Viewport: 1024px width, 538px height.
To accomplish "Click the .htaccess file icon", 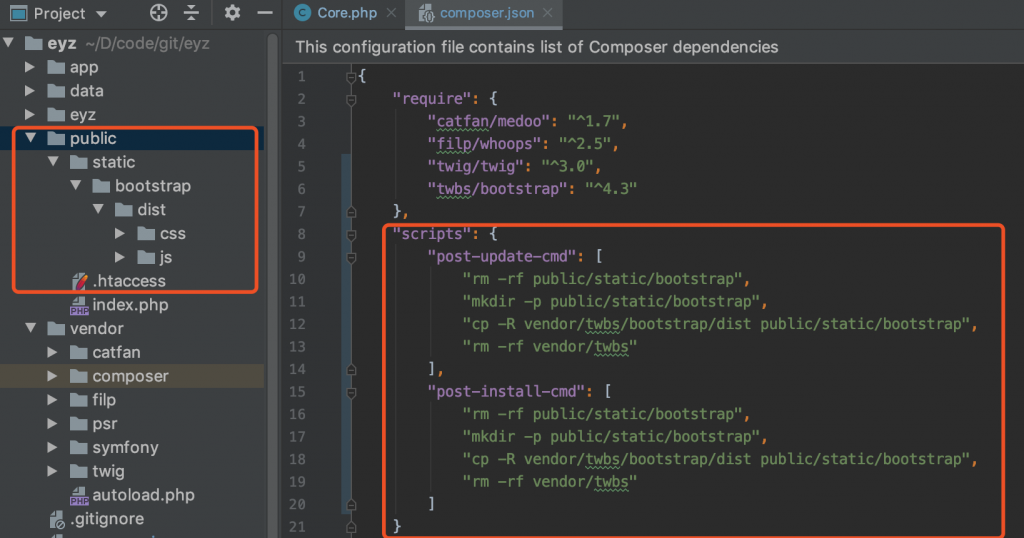I will [79, 281].
